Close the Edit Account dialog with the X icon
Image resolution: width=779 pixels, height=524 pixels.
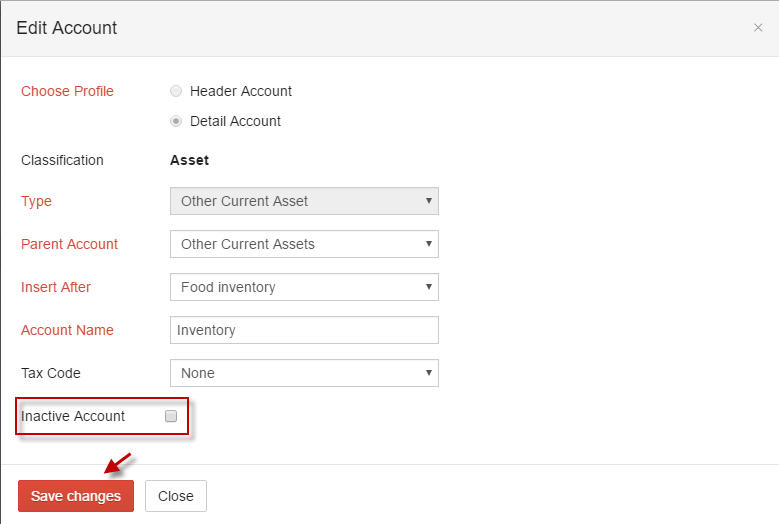pos(758,28)
